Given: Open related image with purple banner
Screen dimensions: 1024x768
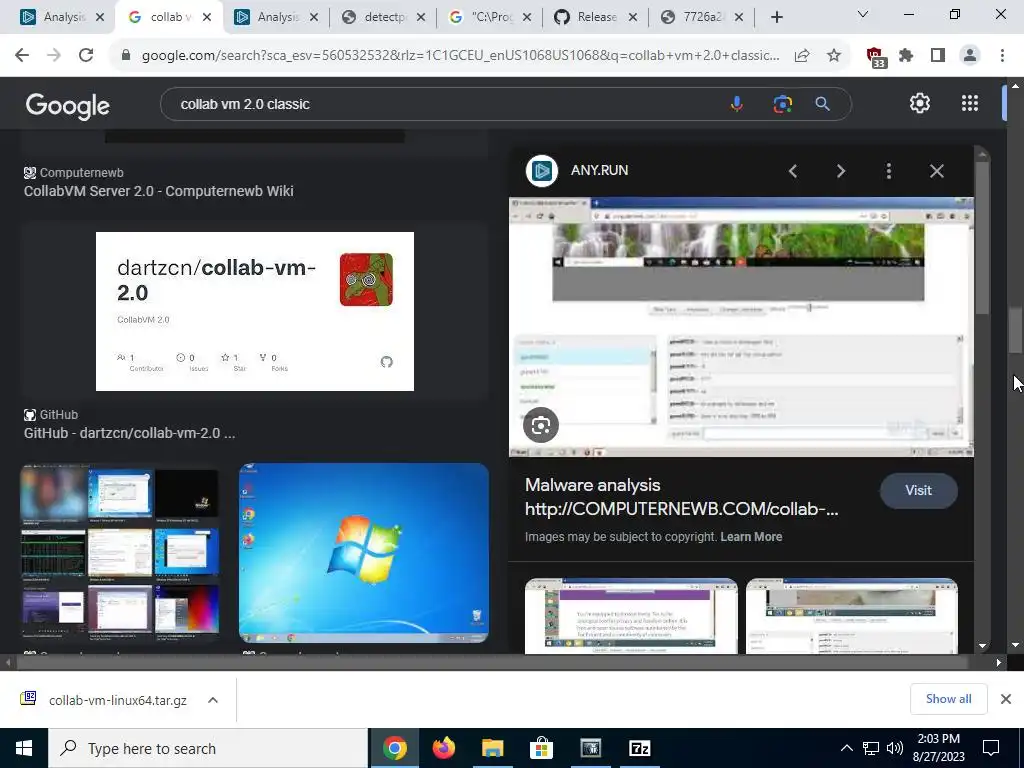Looking at the screenshot, I should coord(631,616).
